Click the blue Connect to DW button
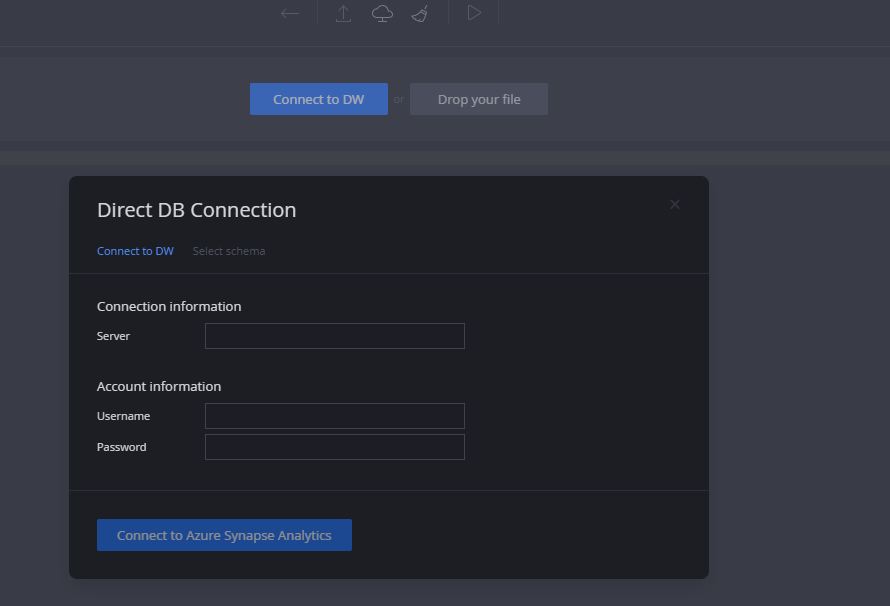 tap(319, 99)
